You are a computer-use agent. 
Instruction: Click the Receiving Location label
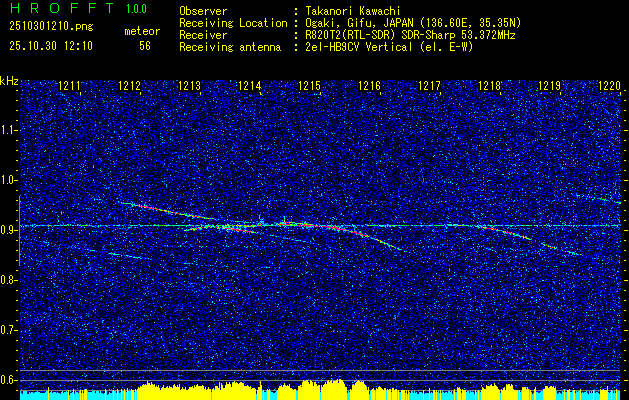[x=233, y=23]
